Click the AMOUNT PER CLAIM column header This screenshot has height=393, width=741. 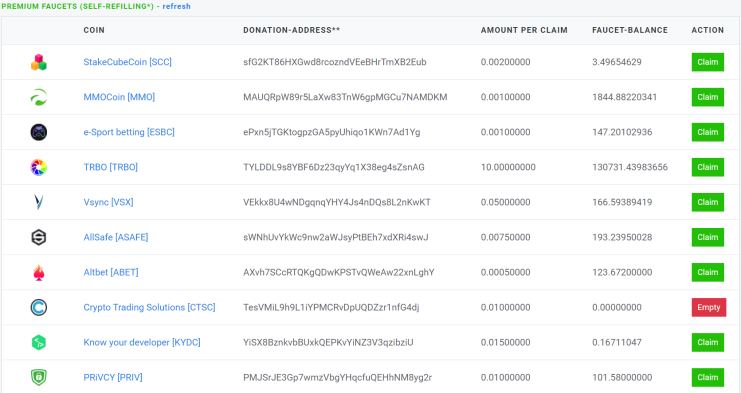524,30
